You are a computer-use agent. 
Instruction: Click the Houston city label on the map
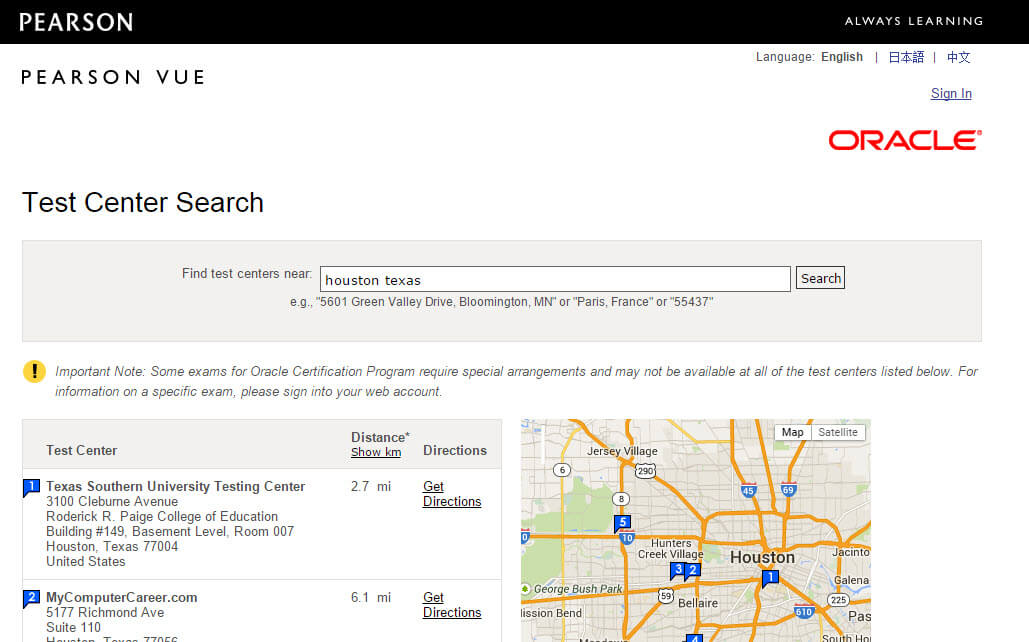coord(762,557)
